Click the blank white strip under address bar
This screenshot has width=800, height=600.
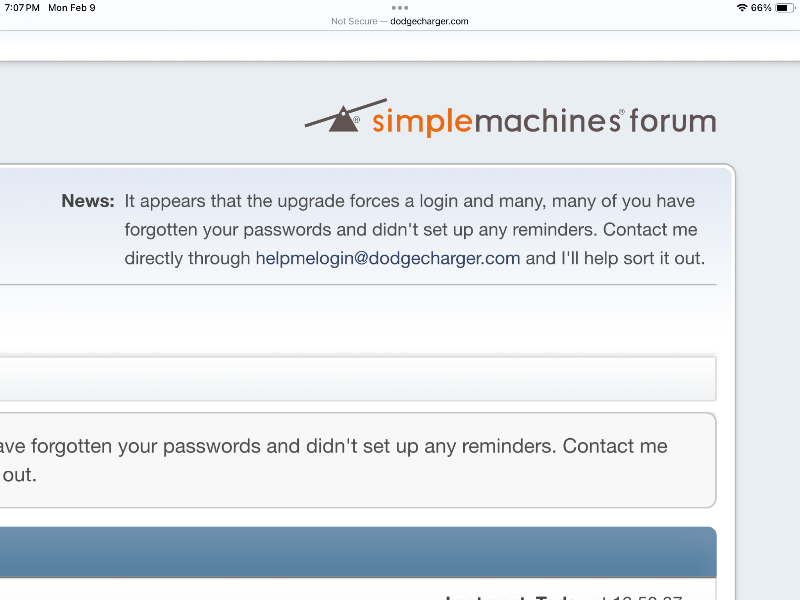point(400,46)
